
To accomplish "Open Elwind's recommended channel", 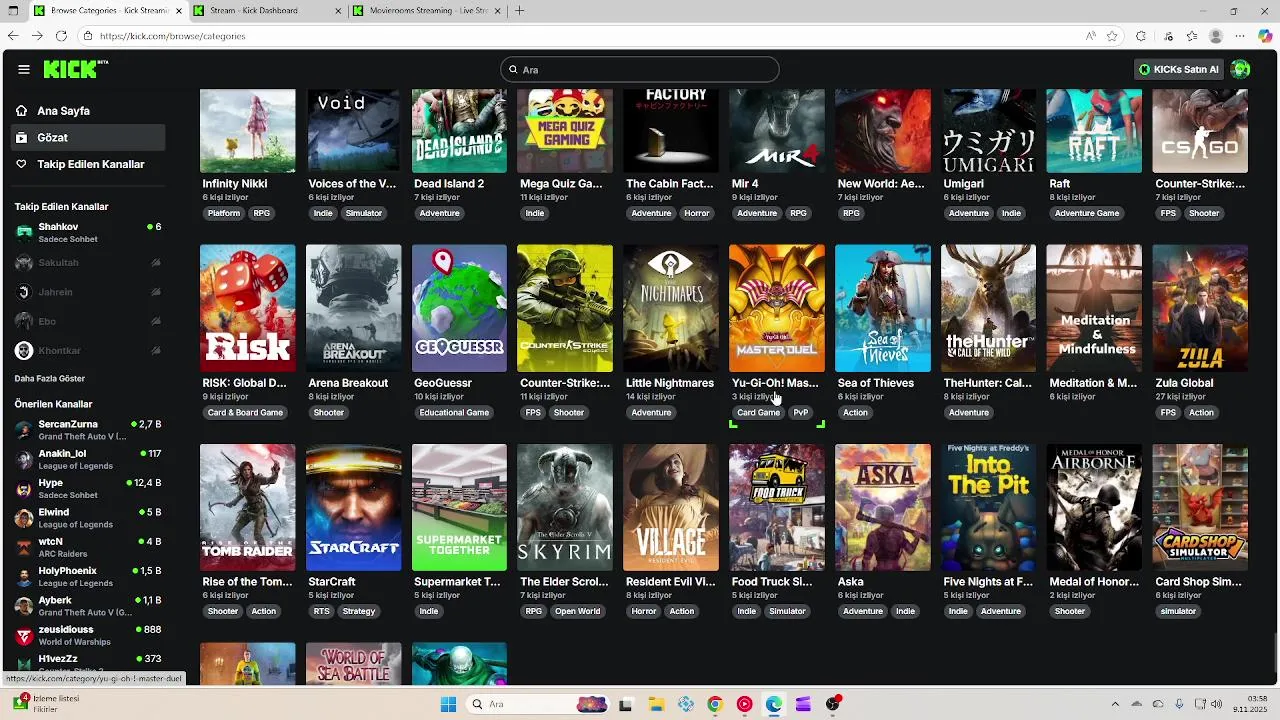I will pos(88,518).
